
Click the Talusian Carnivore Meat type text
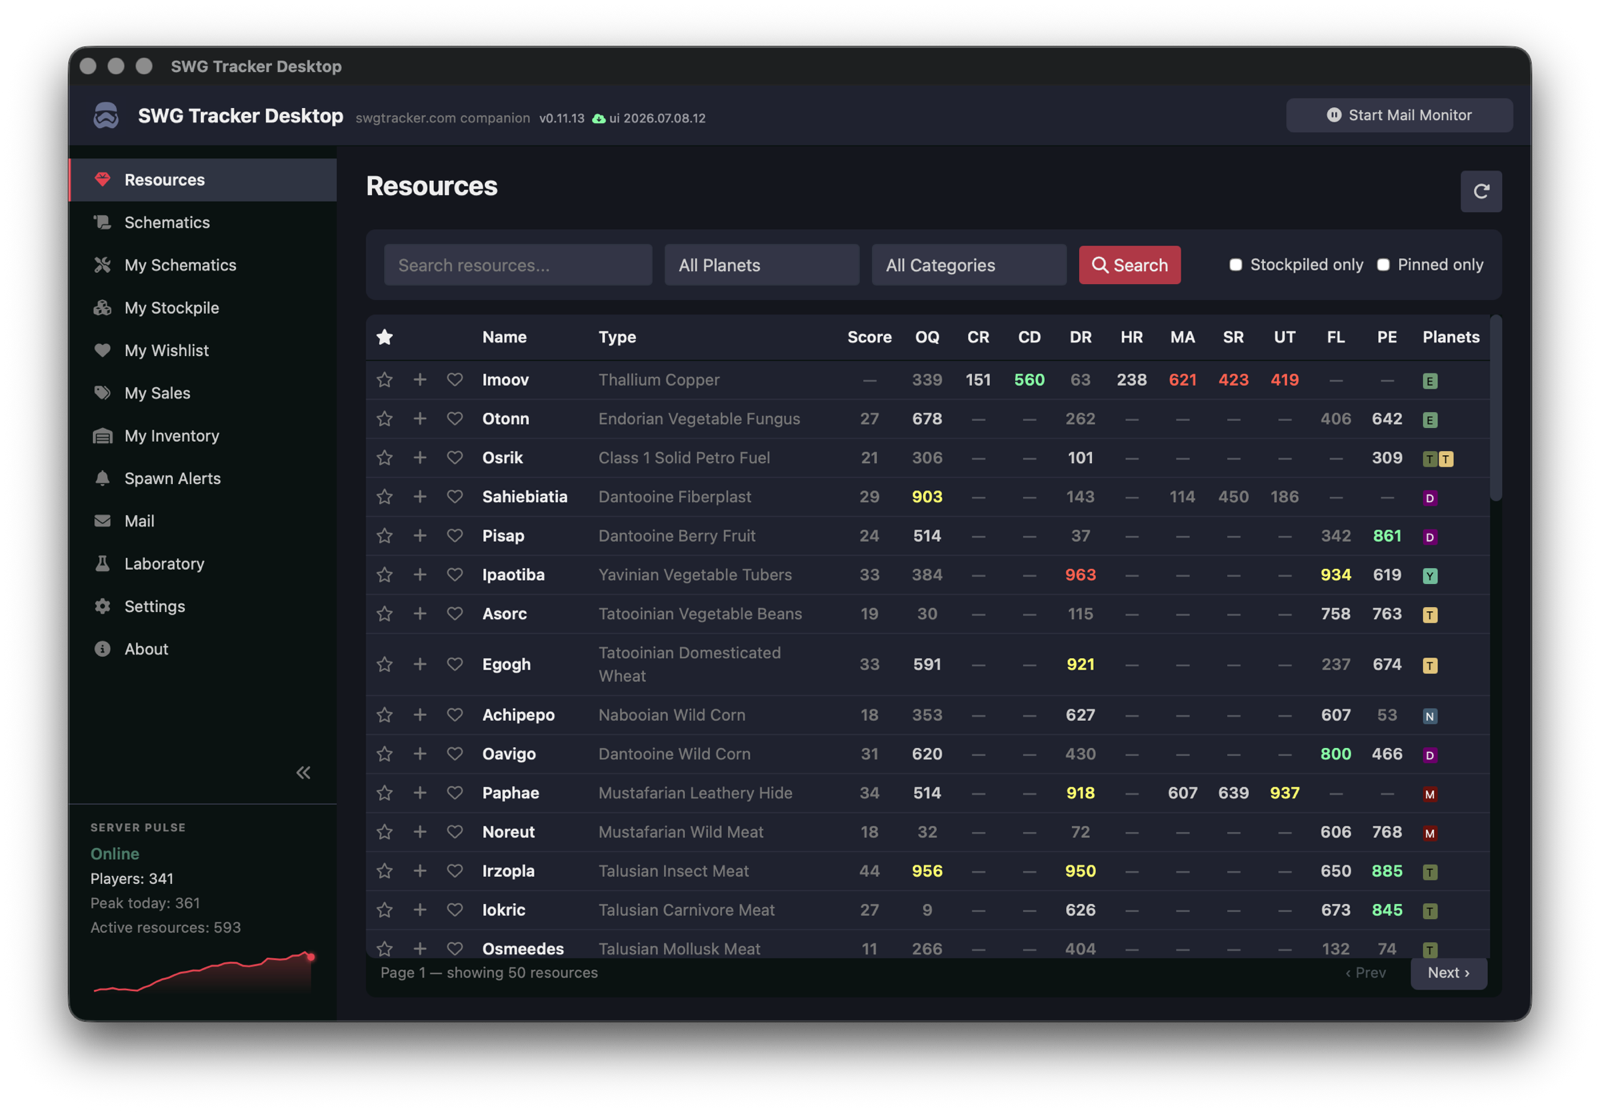click(x=686, y=910)
